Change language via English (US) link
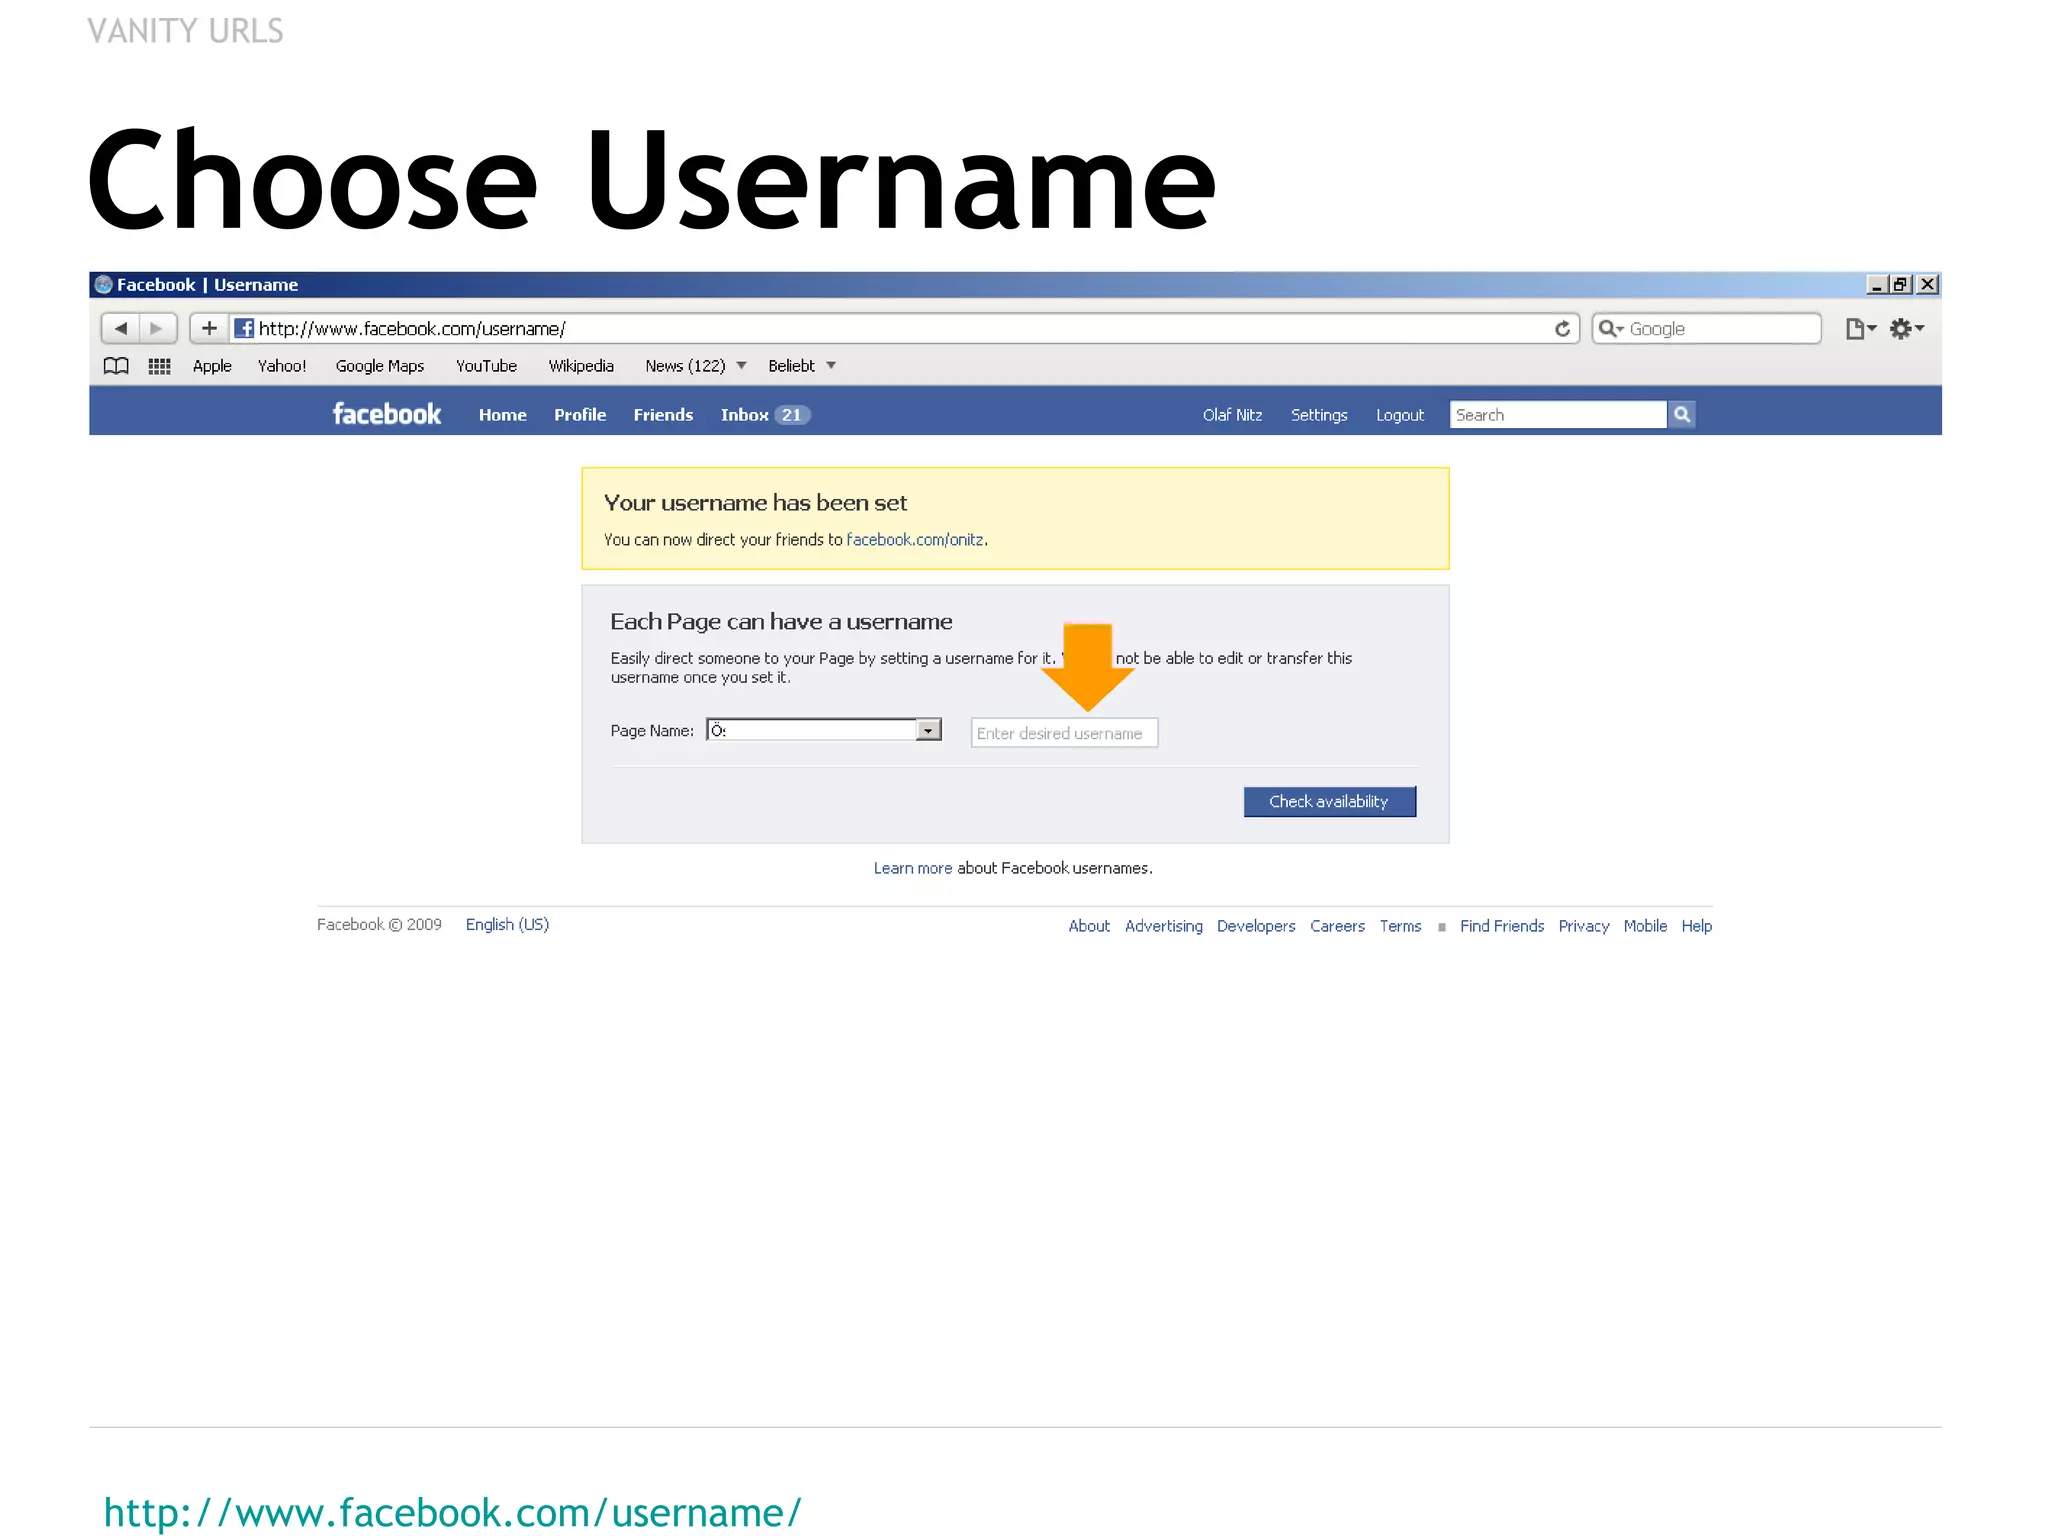 pos(507,925)
